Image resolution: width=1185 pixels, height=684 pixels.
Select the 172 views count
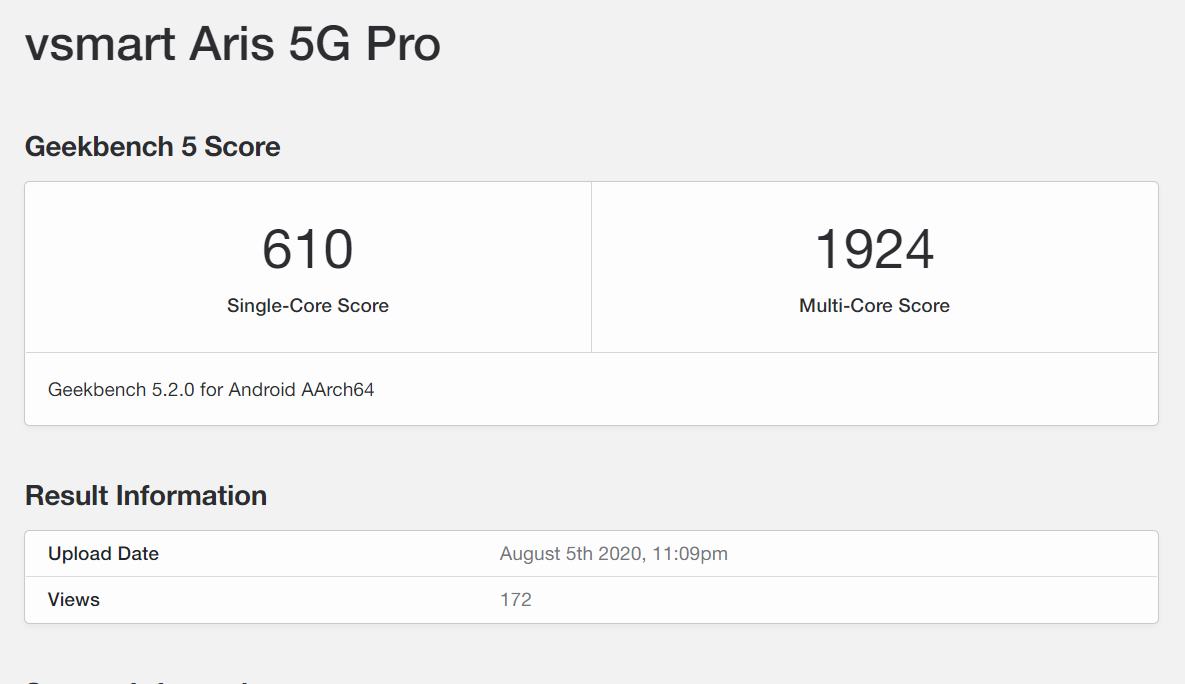tap(516, 600)
